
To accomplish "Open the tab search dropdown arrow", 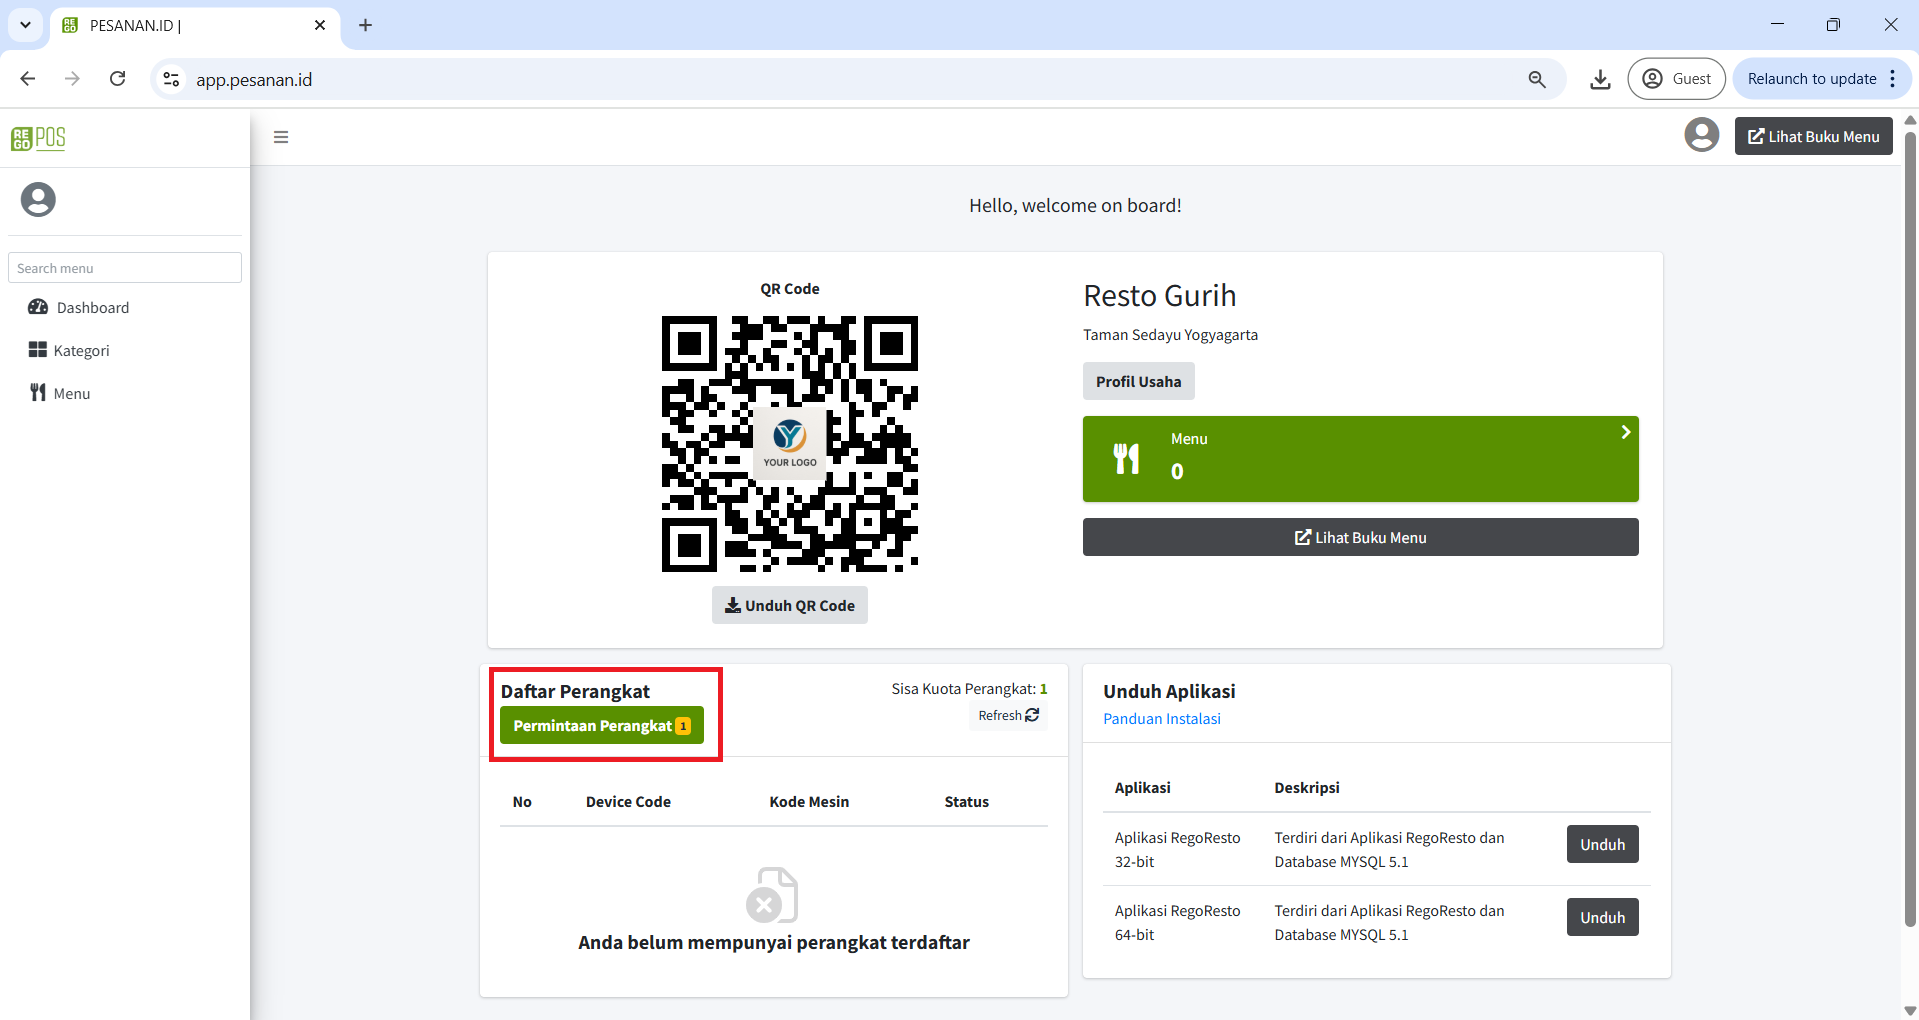I will [26, 25].
